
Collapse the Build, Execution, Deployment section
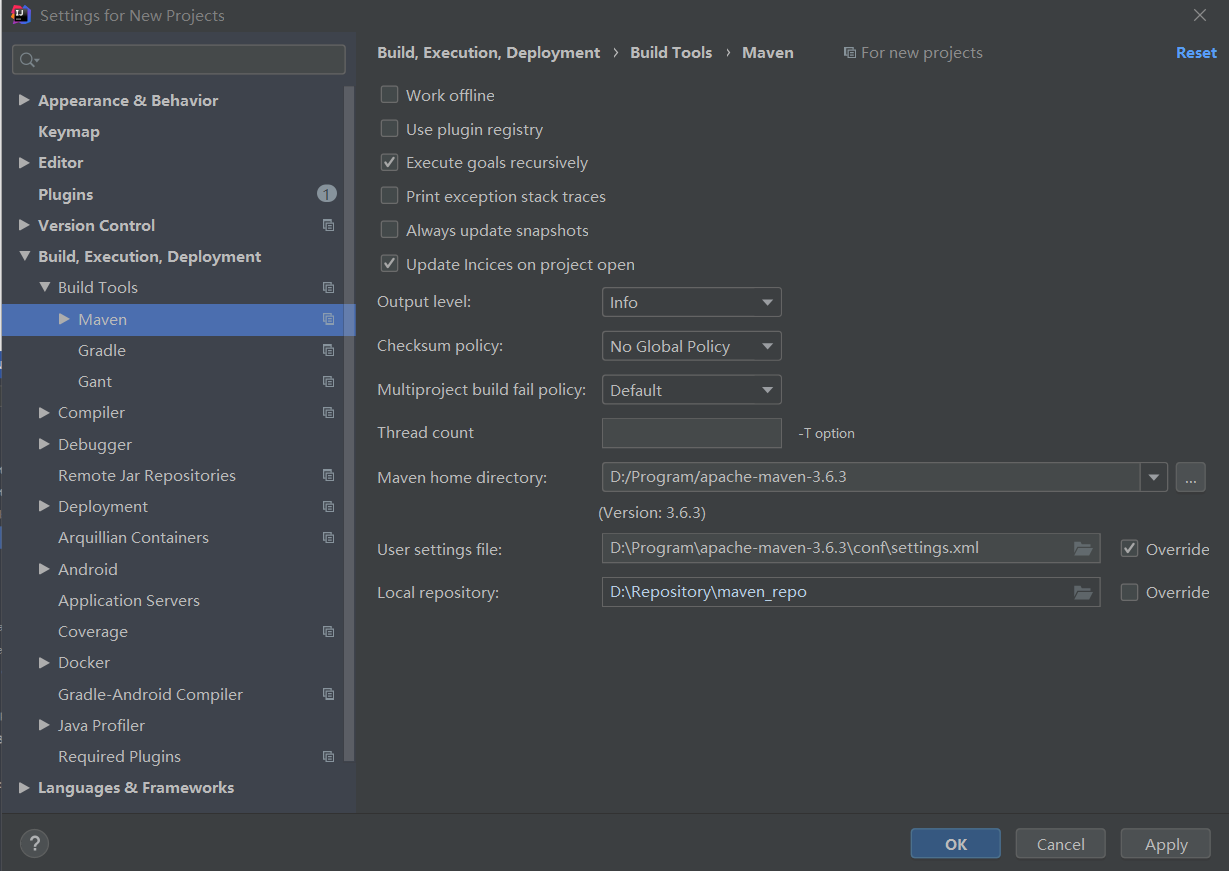[x=24, y=256]
